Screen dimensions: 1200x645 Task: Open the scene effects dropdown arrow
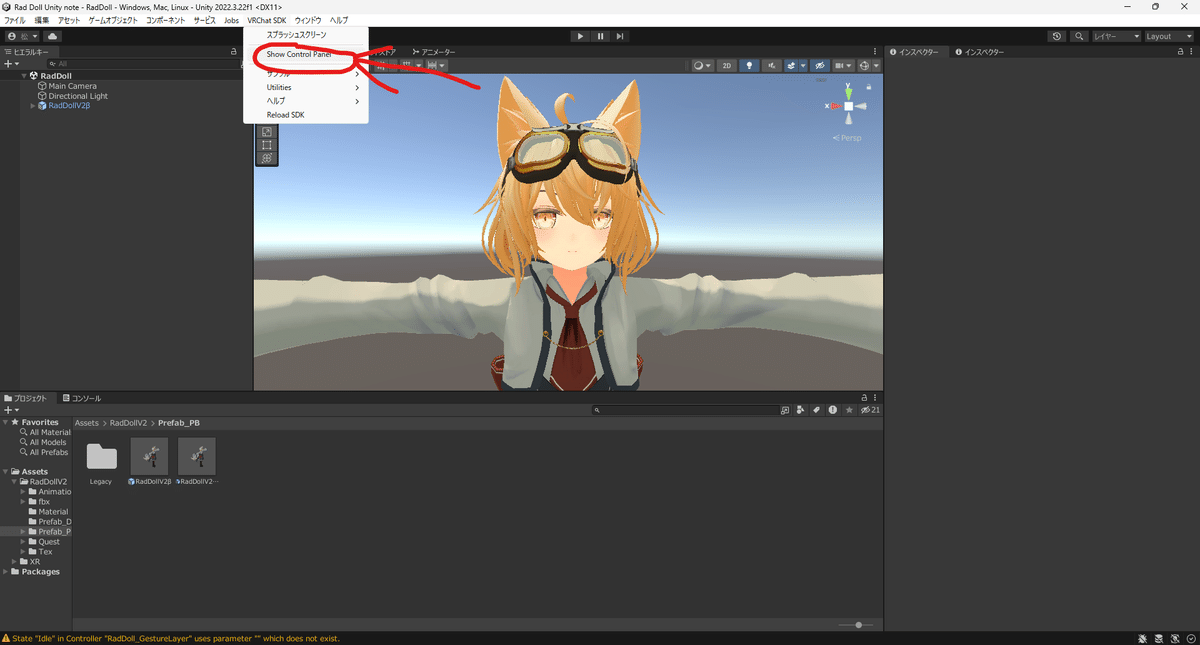point(803,65)
